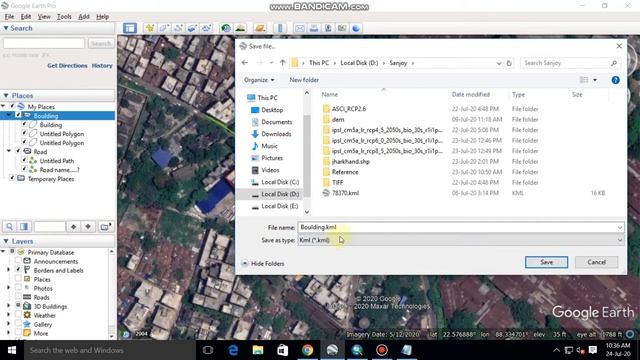Expand the Gallery layer arrow
This screenshot has height=360, width=640.
9,324
